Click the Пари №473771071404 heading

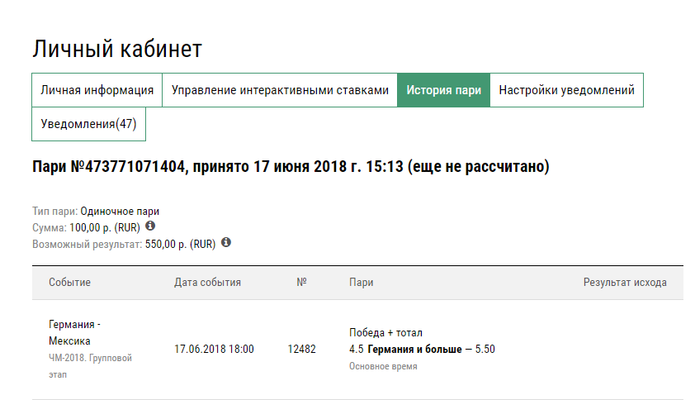(290, 166)
